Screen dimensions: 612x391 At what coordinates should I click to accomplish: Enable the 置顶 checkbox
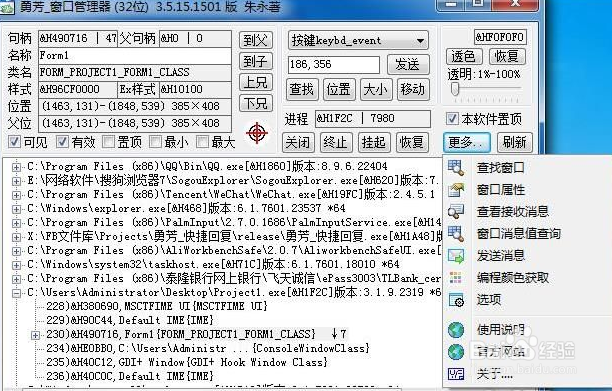(x=108, y=142)
